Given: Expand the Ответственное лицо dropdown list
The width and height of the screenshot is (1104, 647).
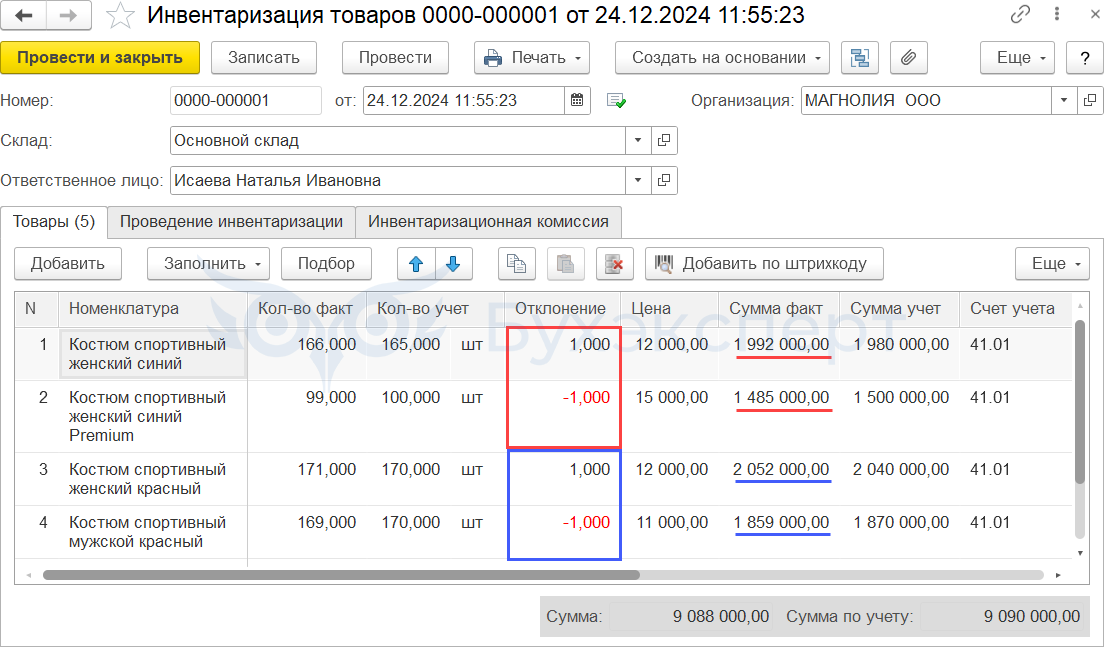Looking at the screenshot, I should tap(638, 181).
